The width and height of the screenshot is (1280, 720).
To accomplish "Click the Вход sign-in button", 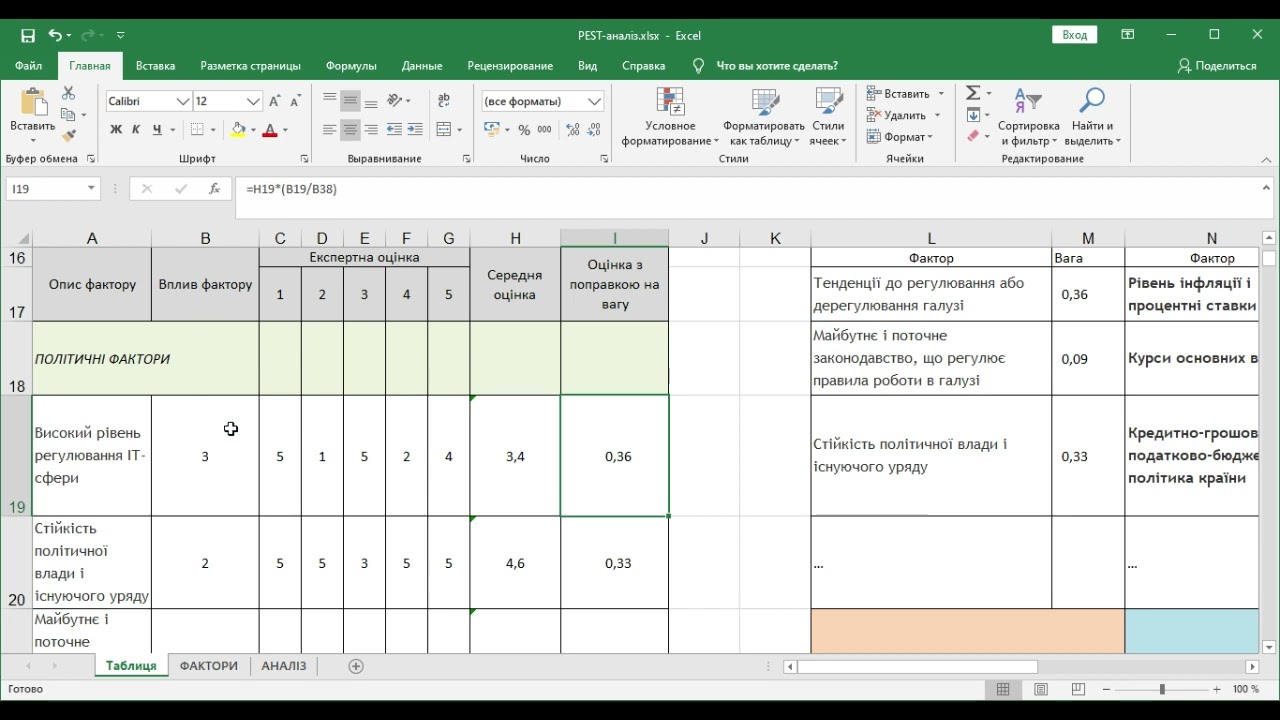I will (1075, 35).
